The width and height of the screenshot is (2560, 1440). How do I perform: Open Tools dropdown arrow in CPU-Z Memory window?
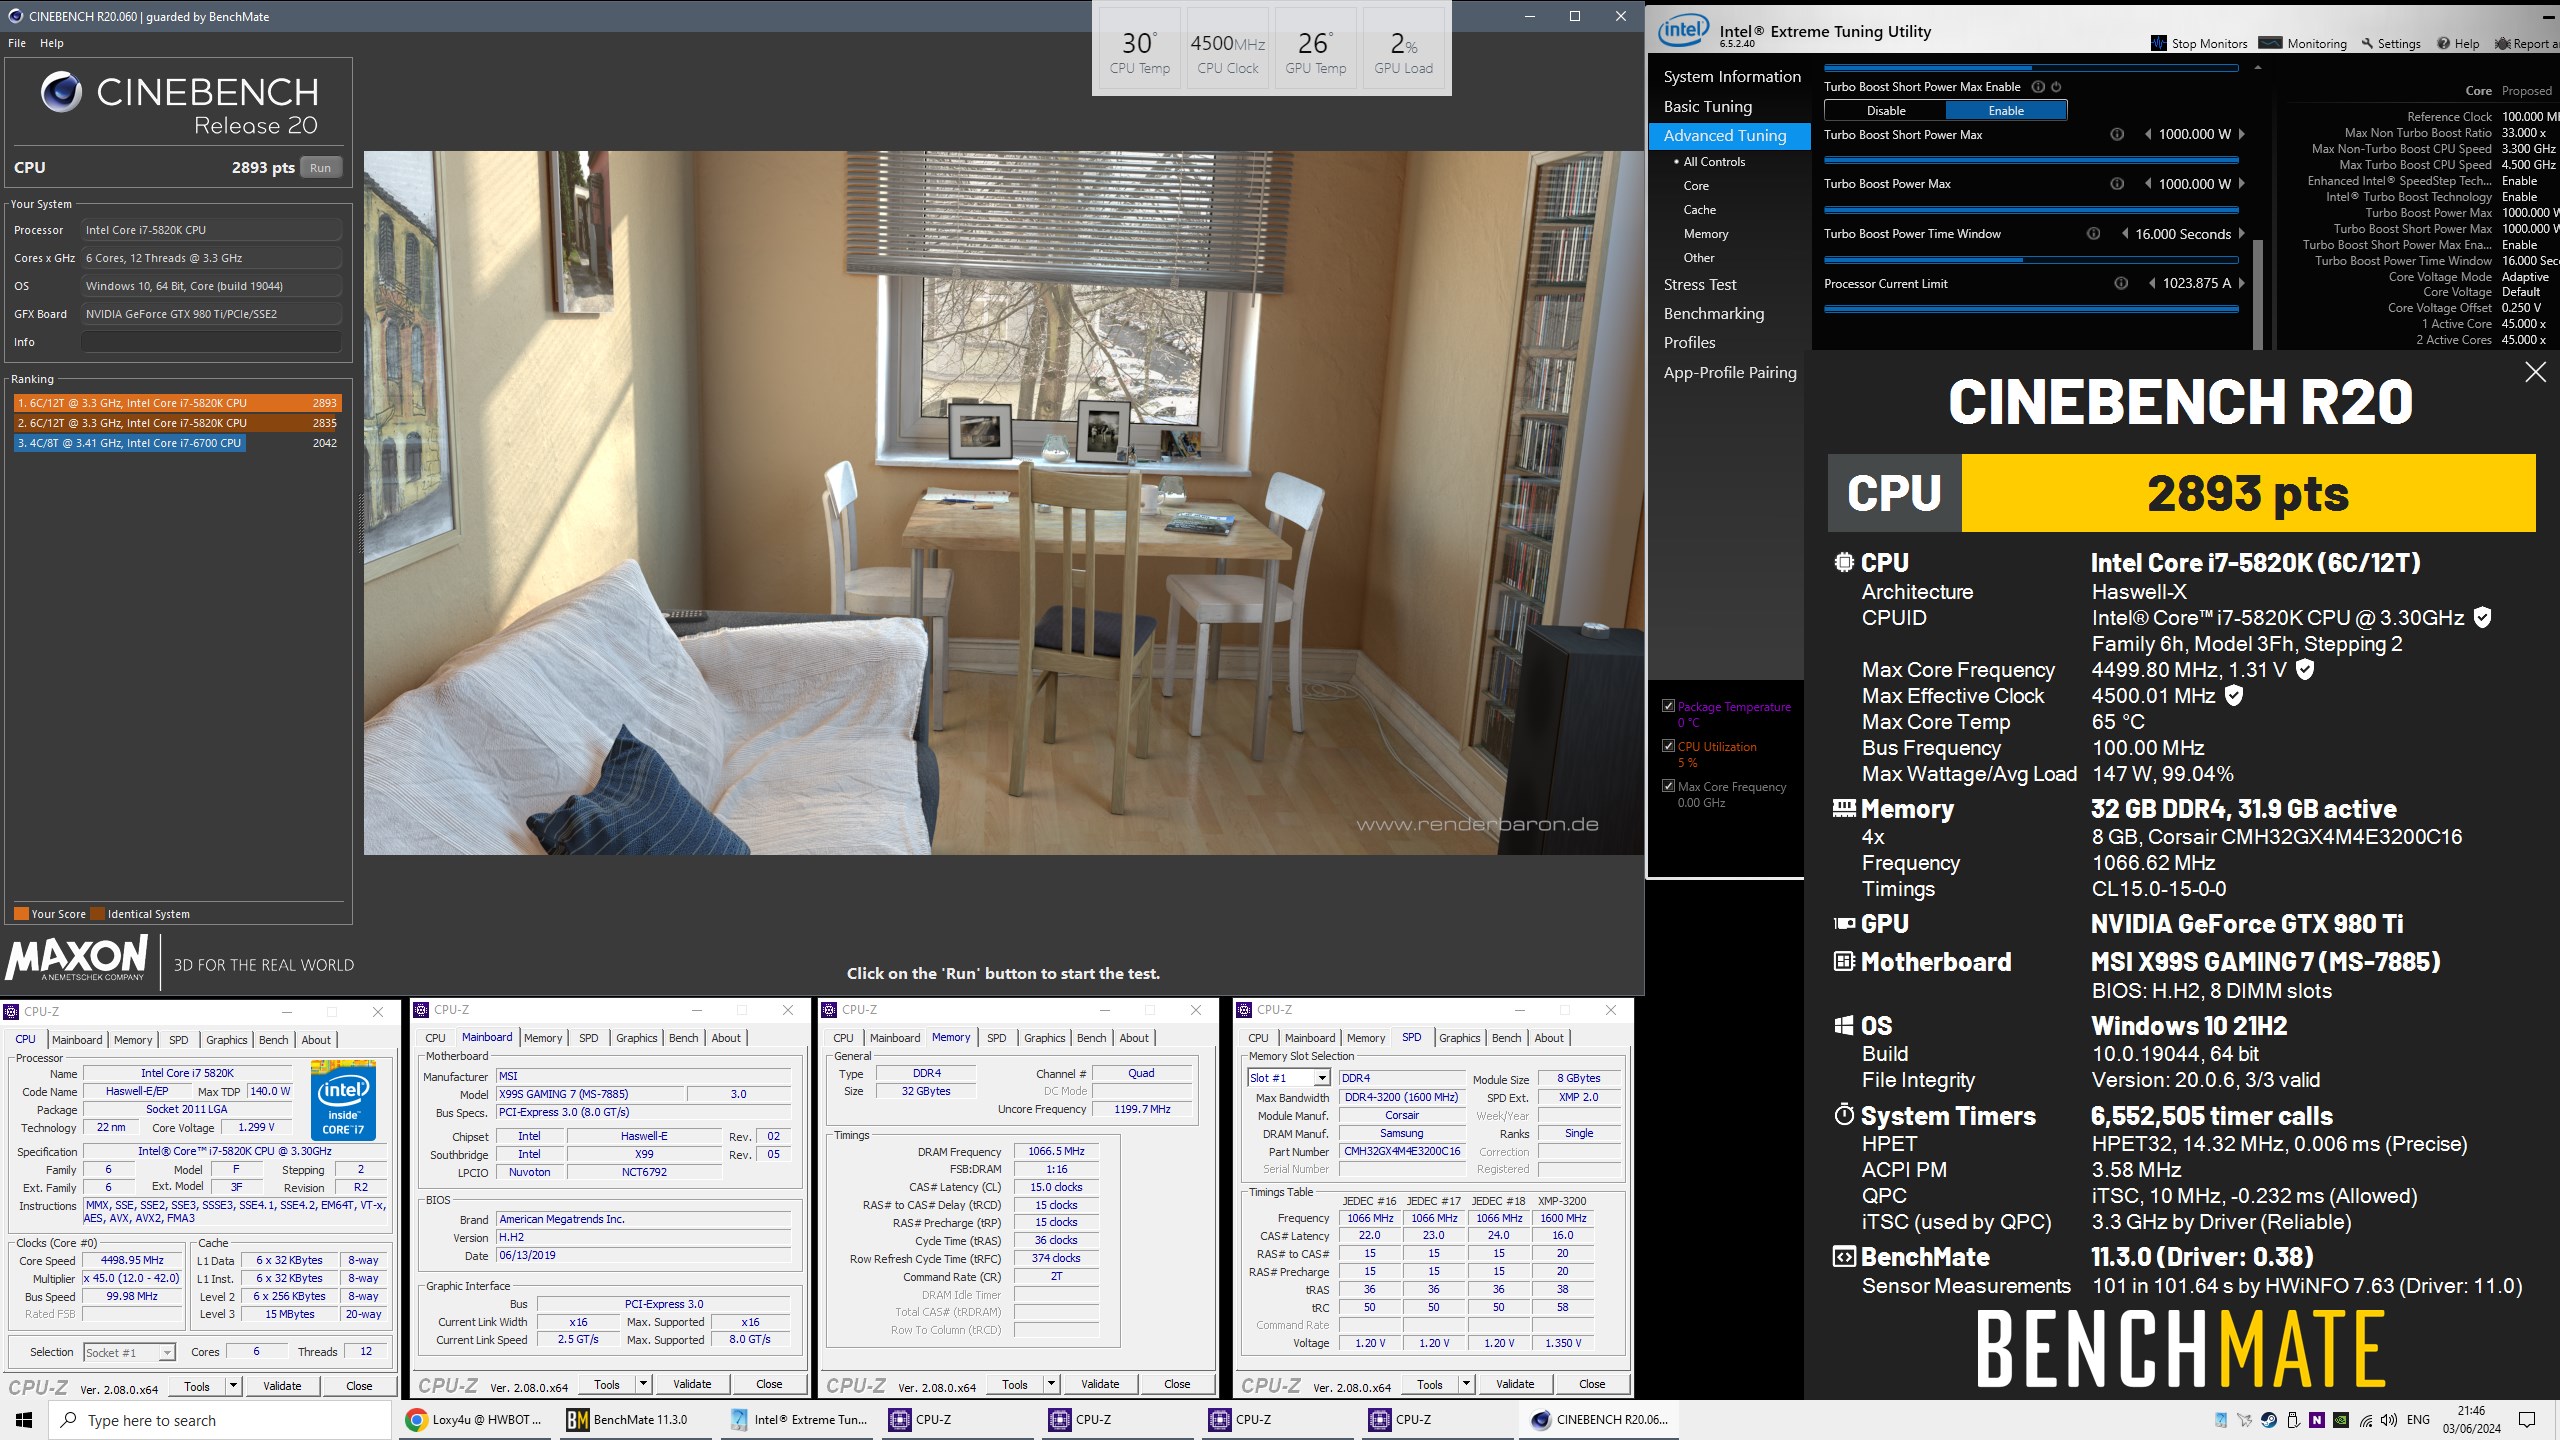[x=1051, y=1385]
